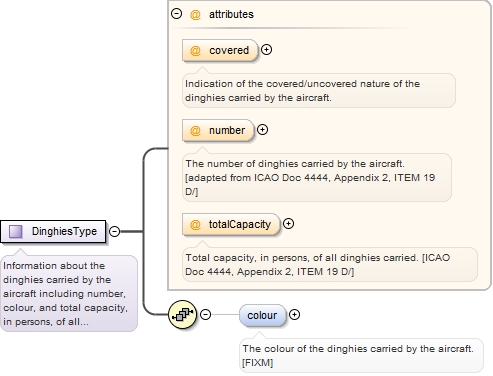Click the attributes header label
Screen dimensions: 493x376
pyautogui.click(x=231, y=14)
